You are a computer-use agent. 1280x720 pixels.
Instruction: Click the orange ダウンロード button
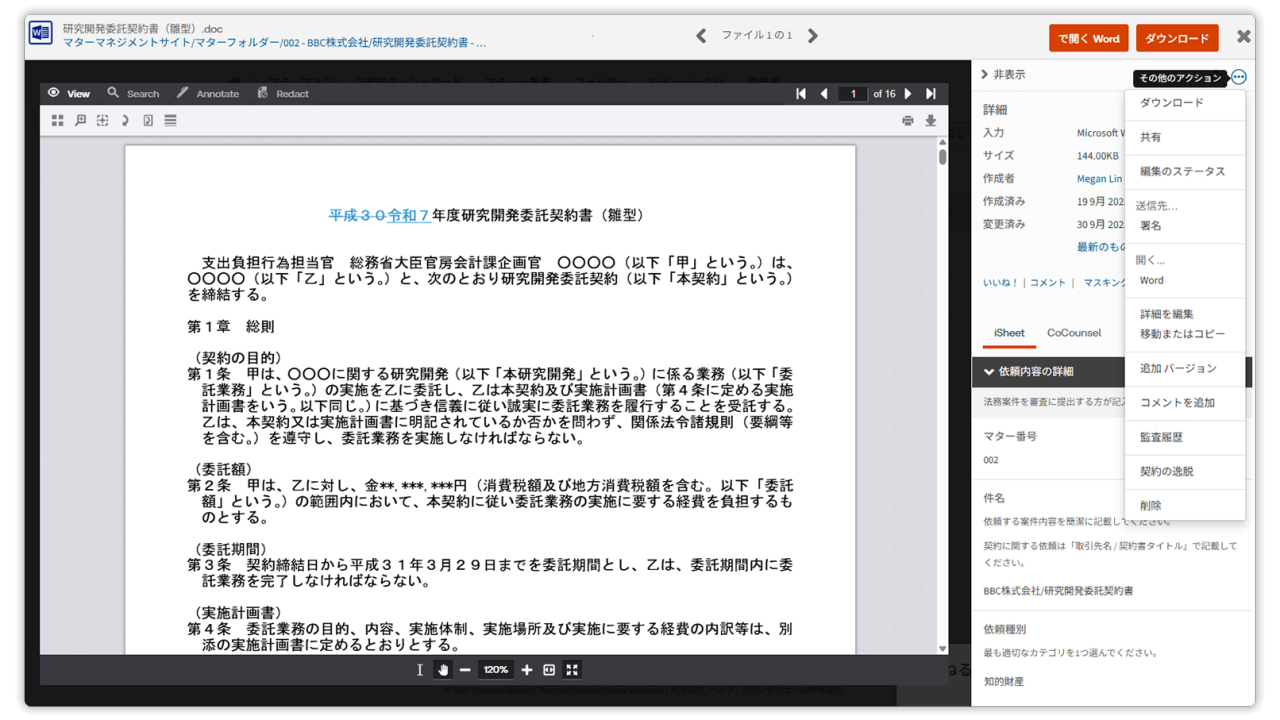(x=1176, y=38)
